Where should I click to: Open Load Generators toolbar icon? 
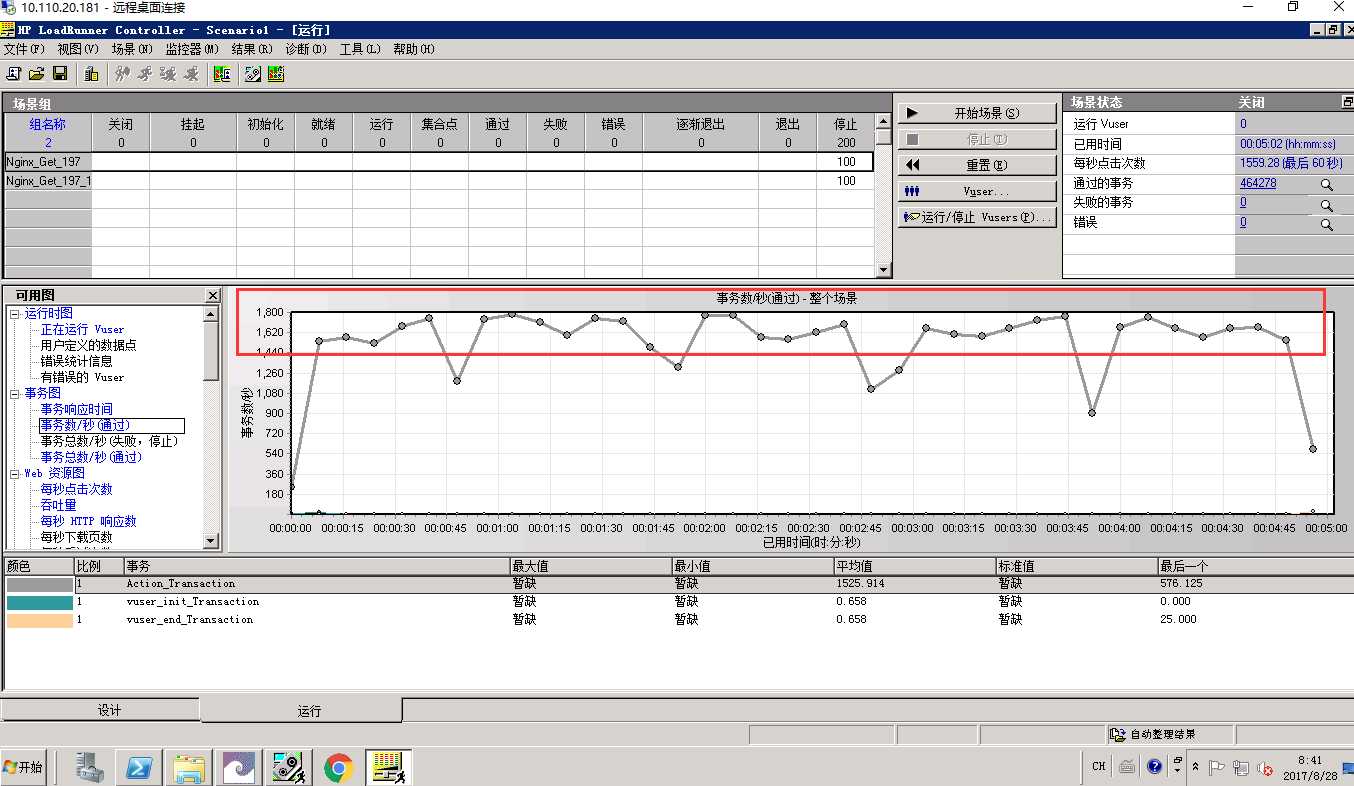pyautogui.click(x=91, y=73)
